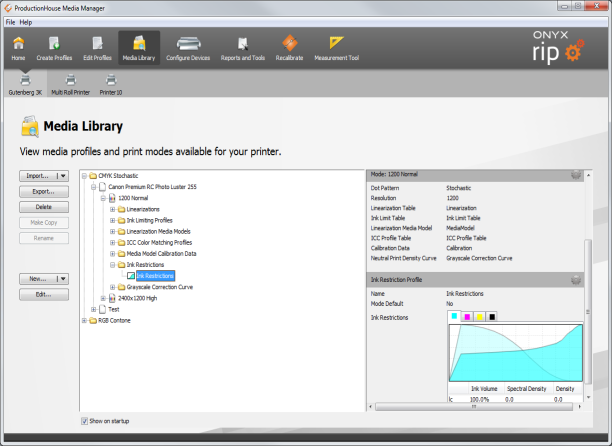
Task: Select the yellow ink swatch tab
Action: pos(480,317)
